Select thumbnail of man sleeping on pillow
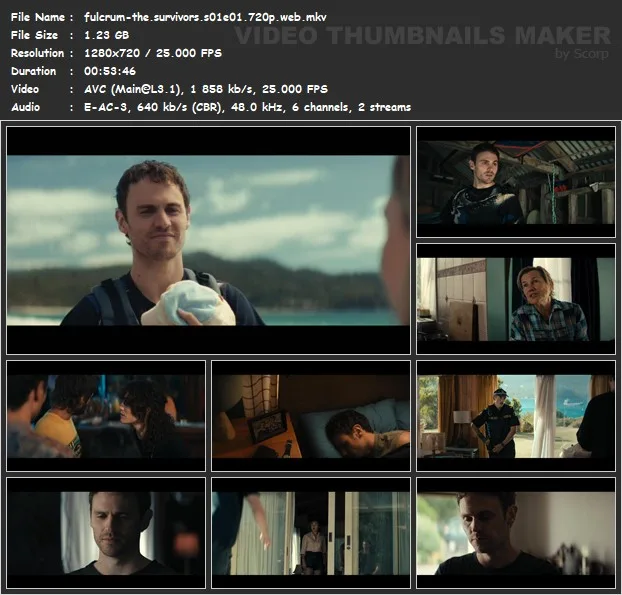This screenshot has height=595, width=622. [x=311, y=416]
